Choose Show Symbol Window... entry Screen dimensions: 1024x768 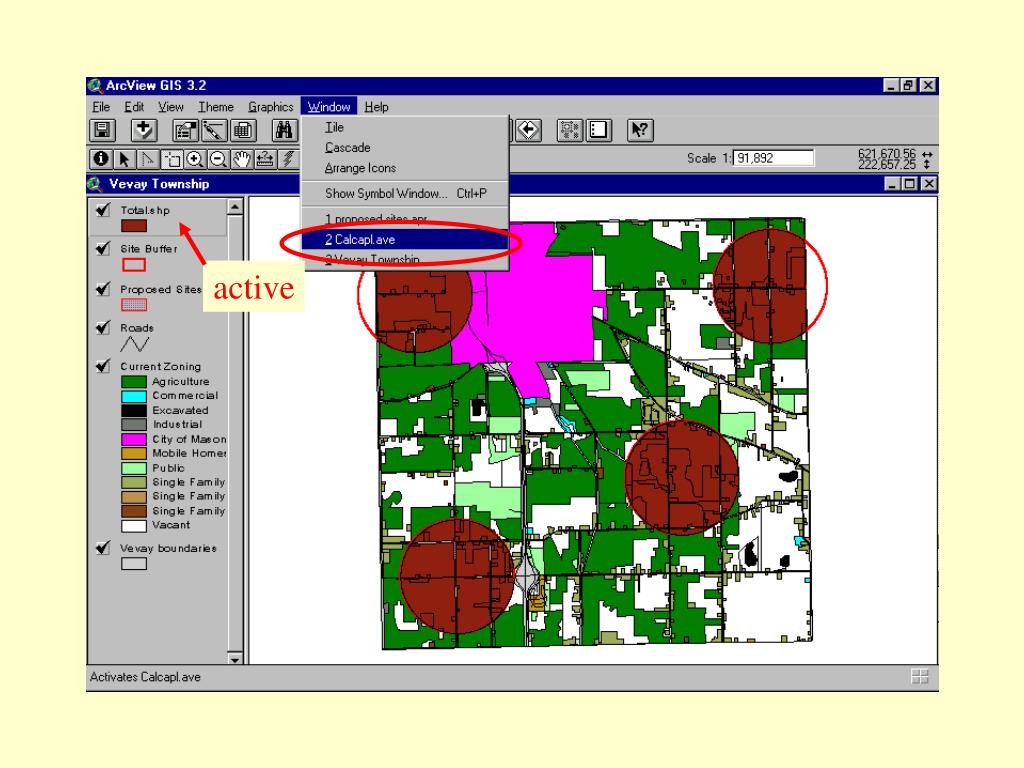[405, 193]
